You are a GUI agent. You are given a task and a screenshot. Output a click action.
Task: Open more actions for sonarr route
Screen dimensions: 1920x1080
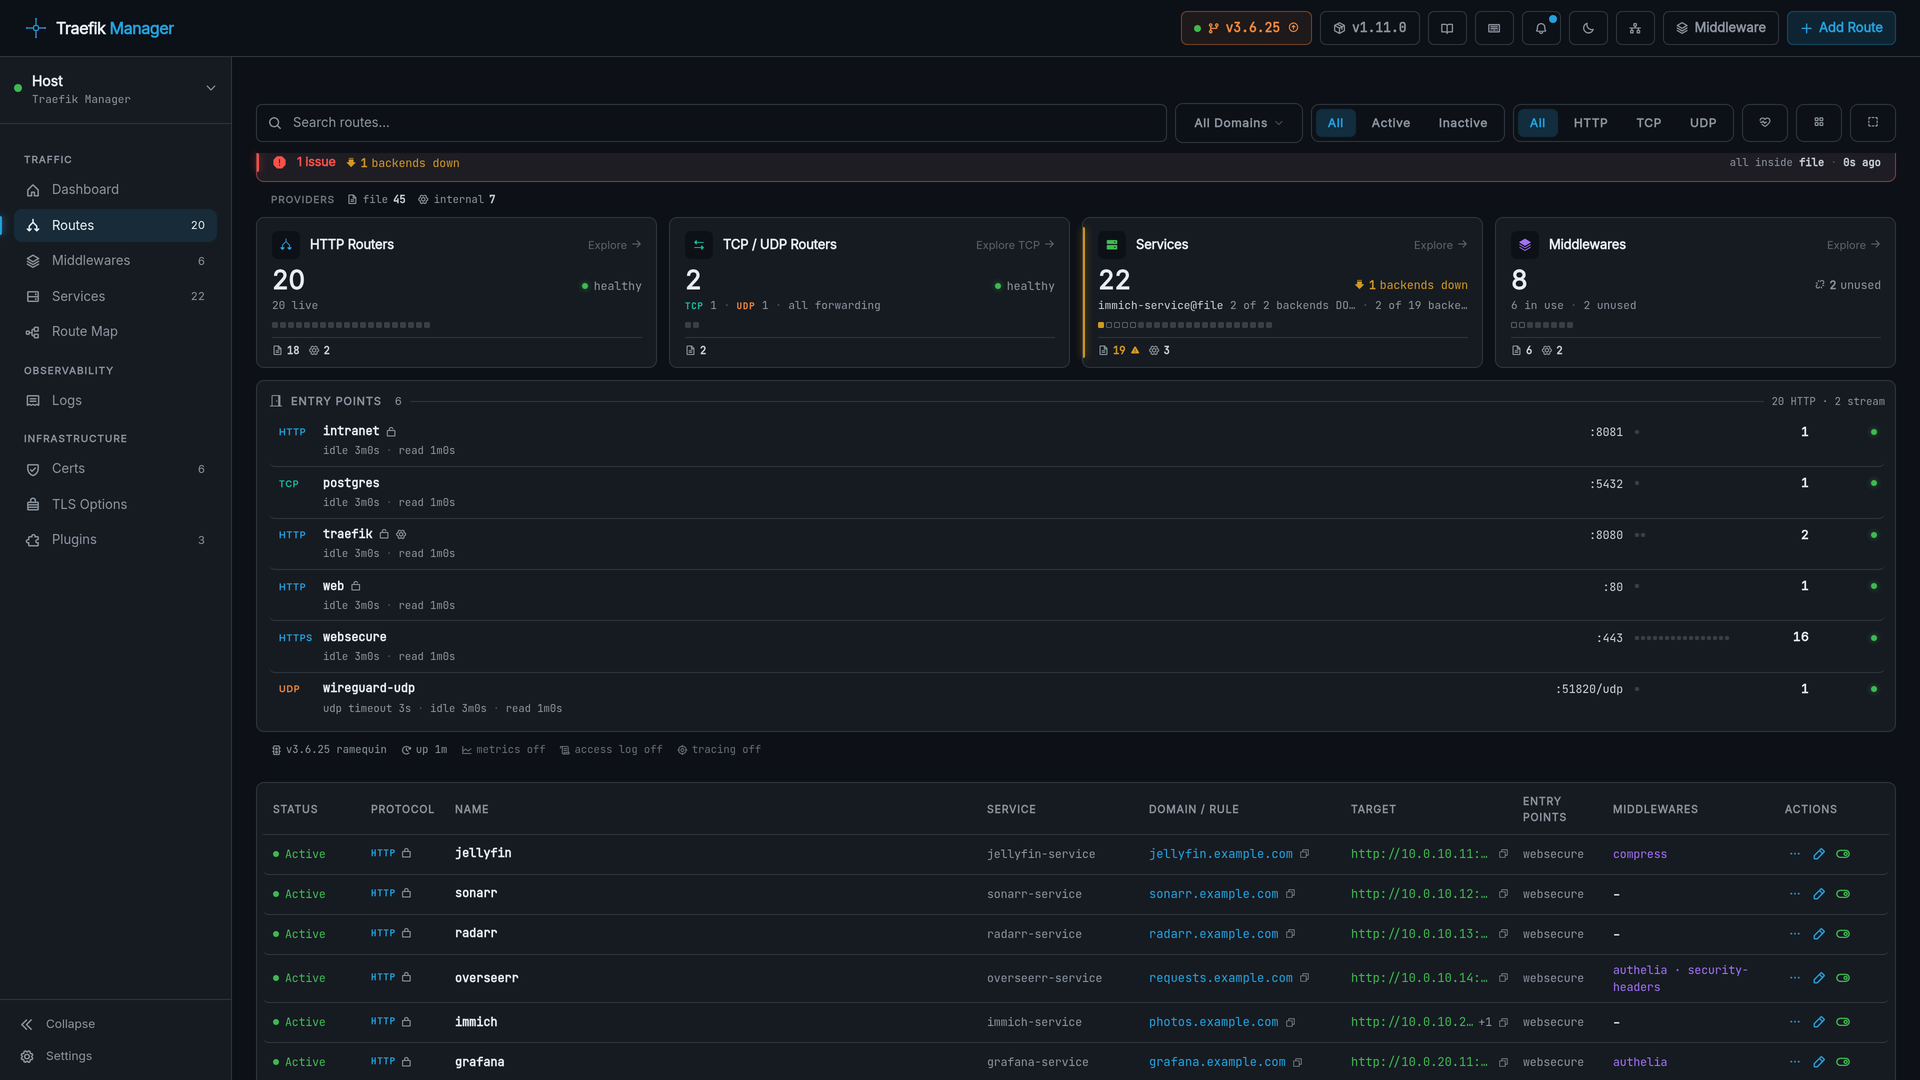point(1795,894)
